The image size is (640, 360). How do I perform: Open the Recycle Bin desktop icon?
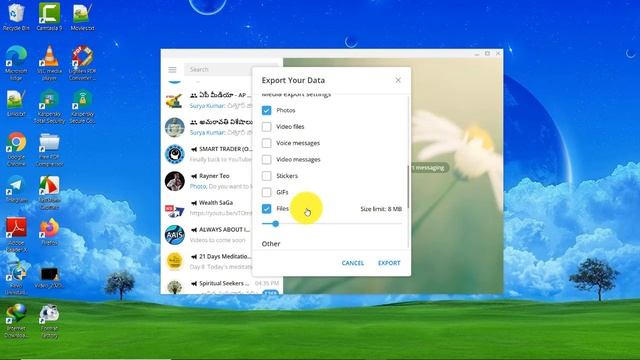(16, 17)
